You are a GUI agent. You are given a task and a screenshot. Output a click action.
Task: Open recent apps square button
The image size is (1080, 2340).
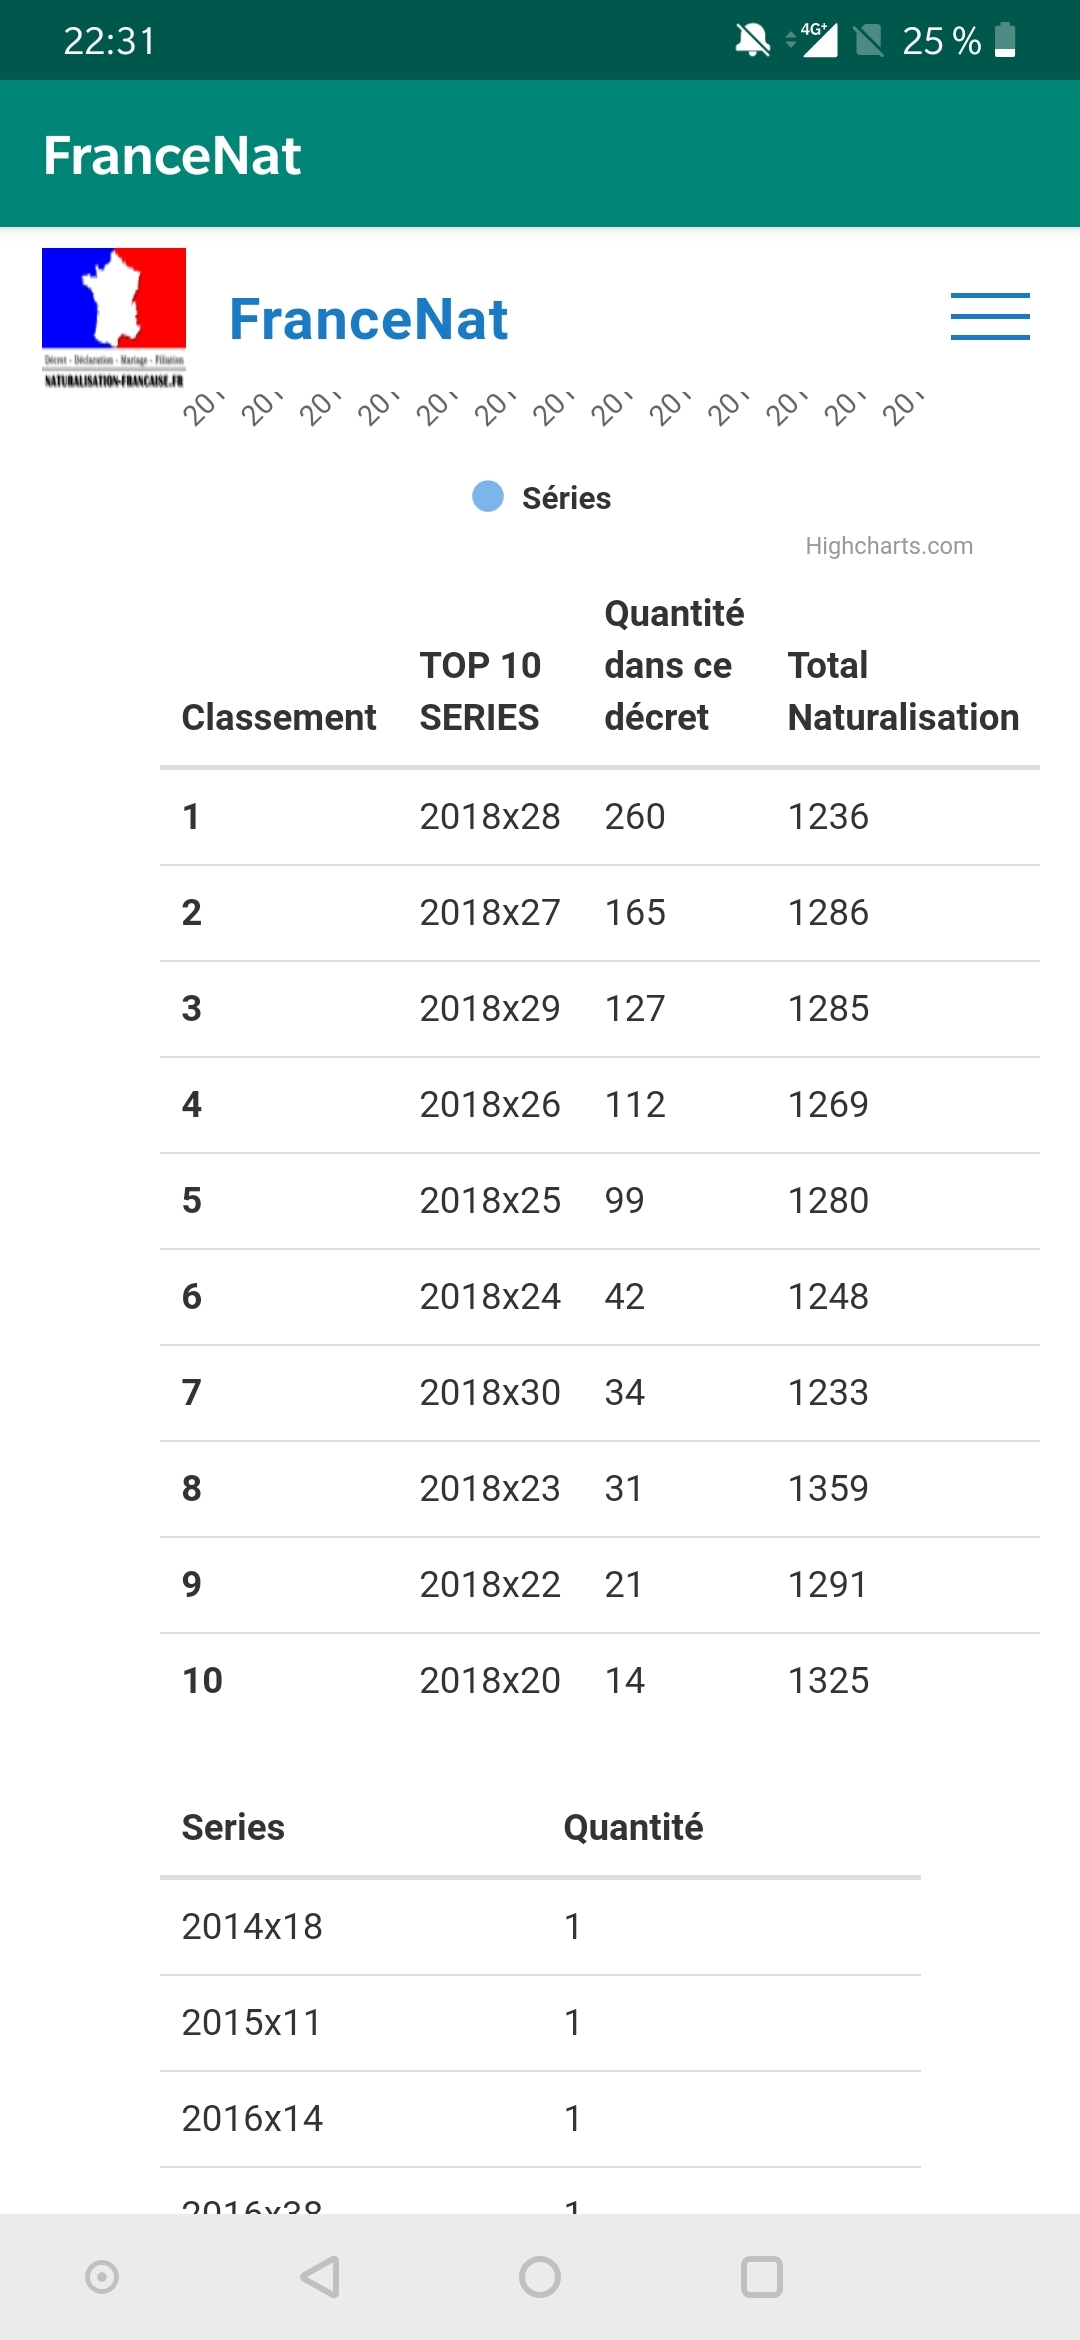coord(761,2277)
